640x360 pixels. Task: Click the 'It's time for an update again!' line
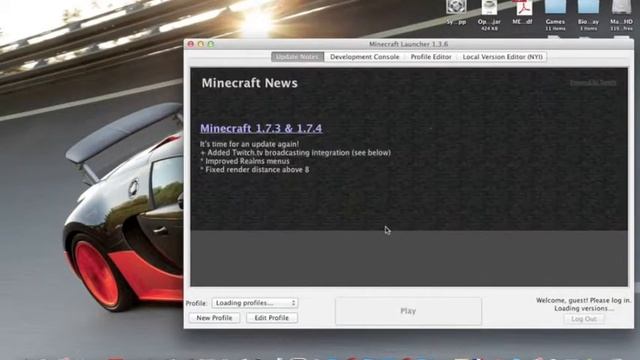point(249,144)
